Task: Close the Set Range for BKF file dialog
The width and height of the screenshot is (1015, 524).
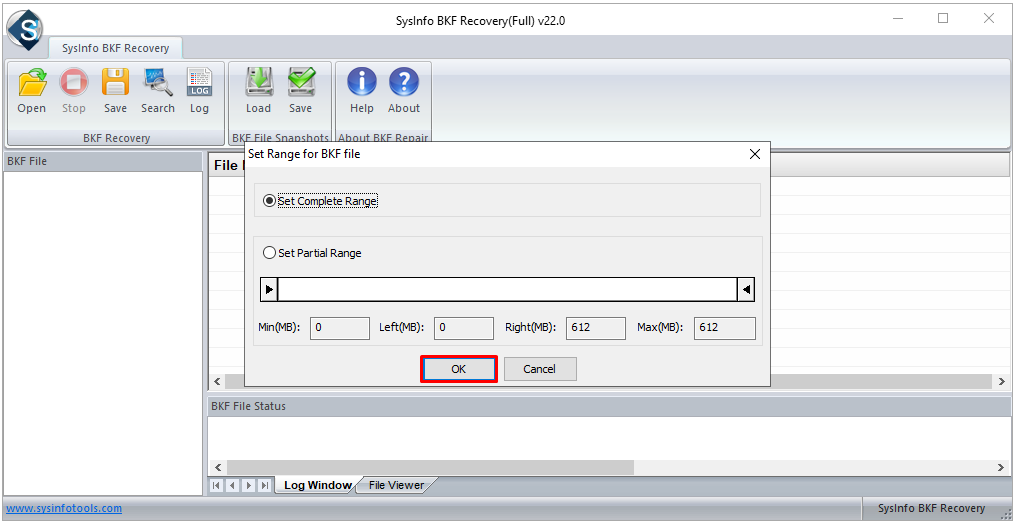Action: coord(754,154)
